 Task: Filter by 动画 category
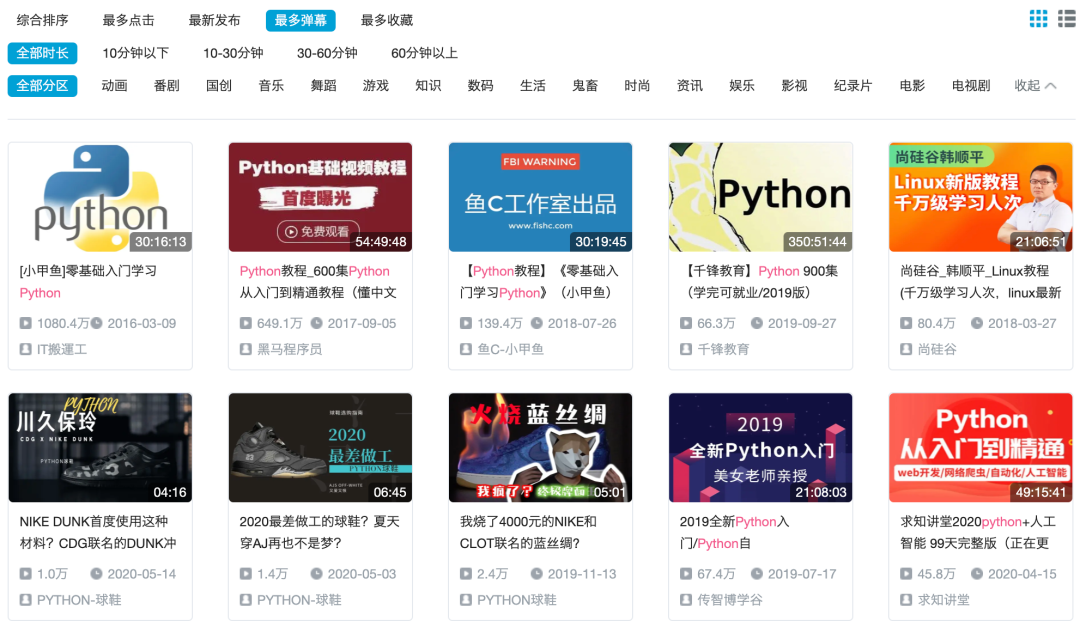(x=114, y=85)
